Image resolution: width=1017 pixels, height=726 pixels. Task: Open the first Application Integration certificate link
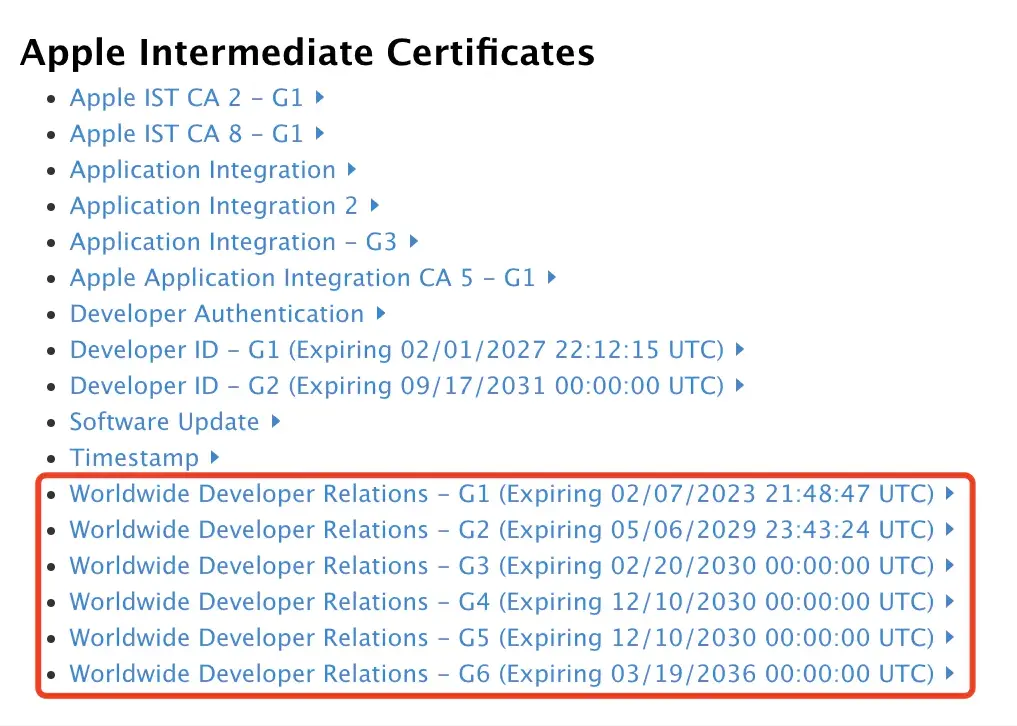[202, 170]
